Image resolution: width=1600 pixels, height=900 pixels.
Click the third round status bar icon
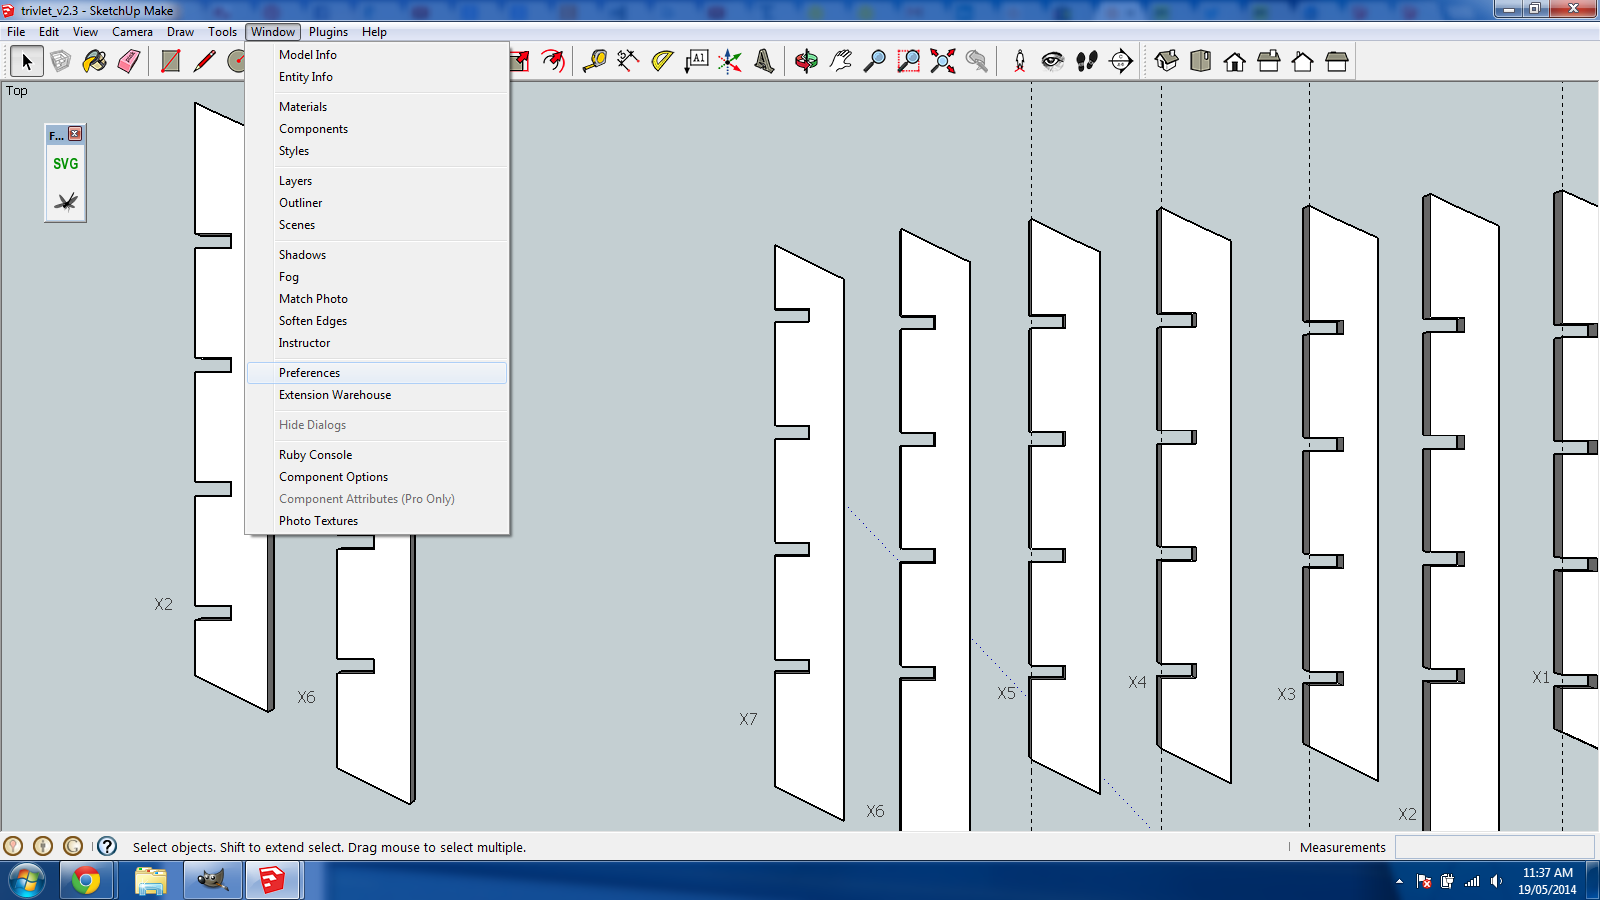(73, 846)
